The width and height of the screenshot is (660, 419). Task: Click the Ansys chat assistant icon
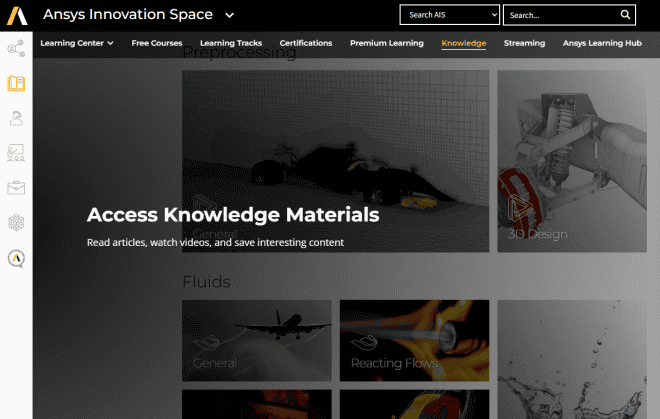16,258
